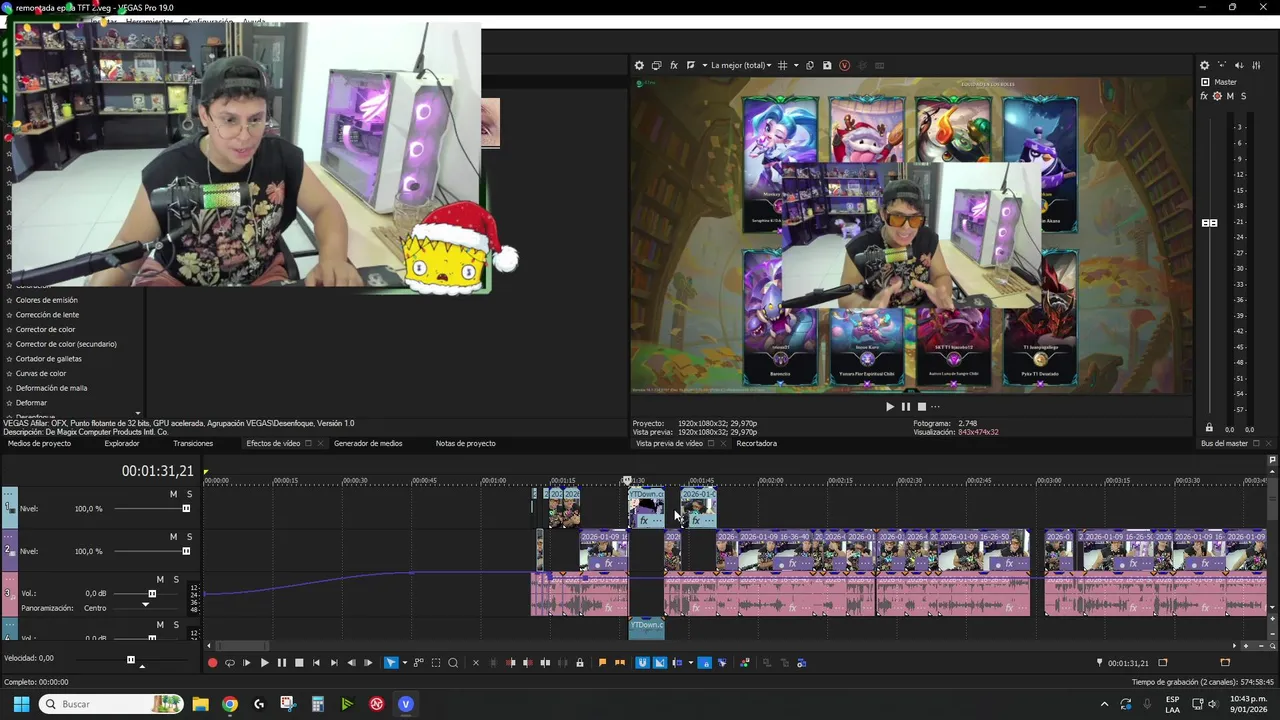Switch to Recortadora tab
This screenshot has height=720, width=1280.
click(757, 443)
